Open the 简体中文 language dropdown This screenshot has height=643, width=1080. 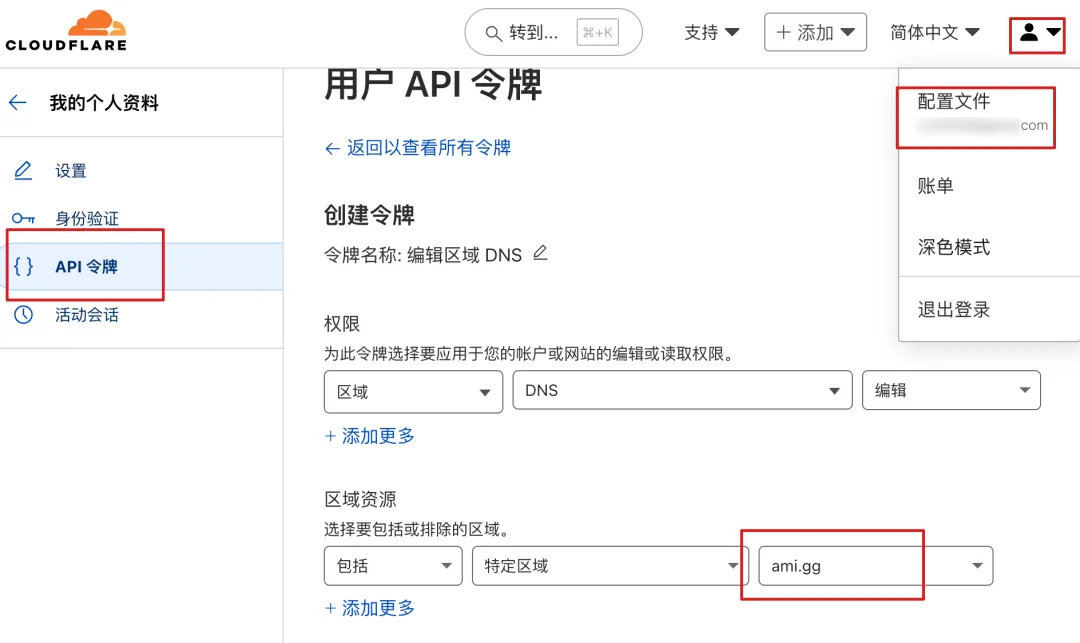[x=935, y=32]
